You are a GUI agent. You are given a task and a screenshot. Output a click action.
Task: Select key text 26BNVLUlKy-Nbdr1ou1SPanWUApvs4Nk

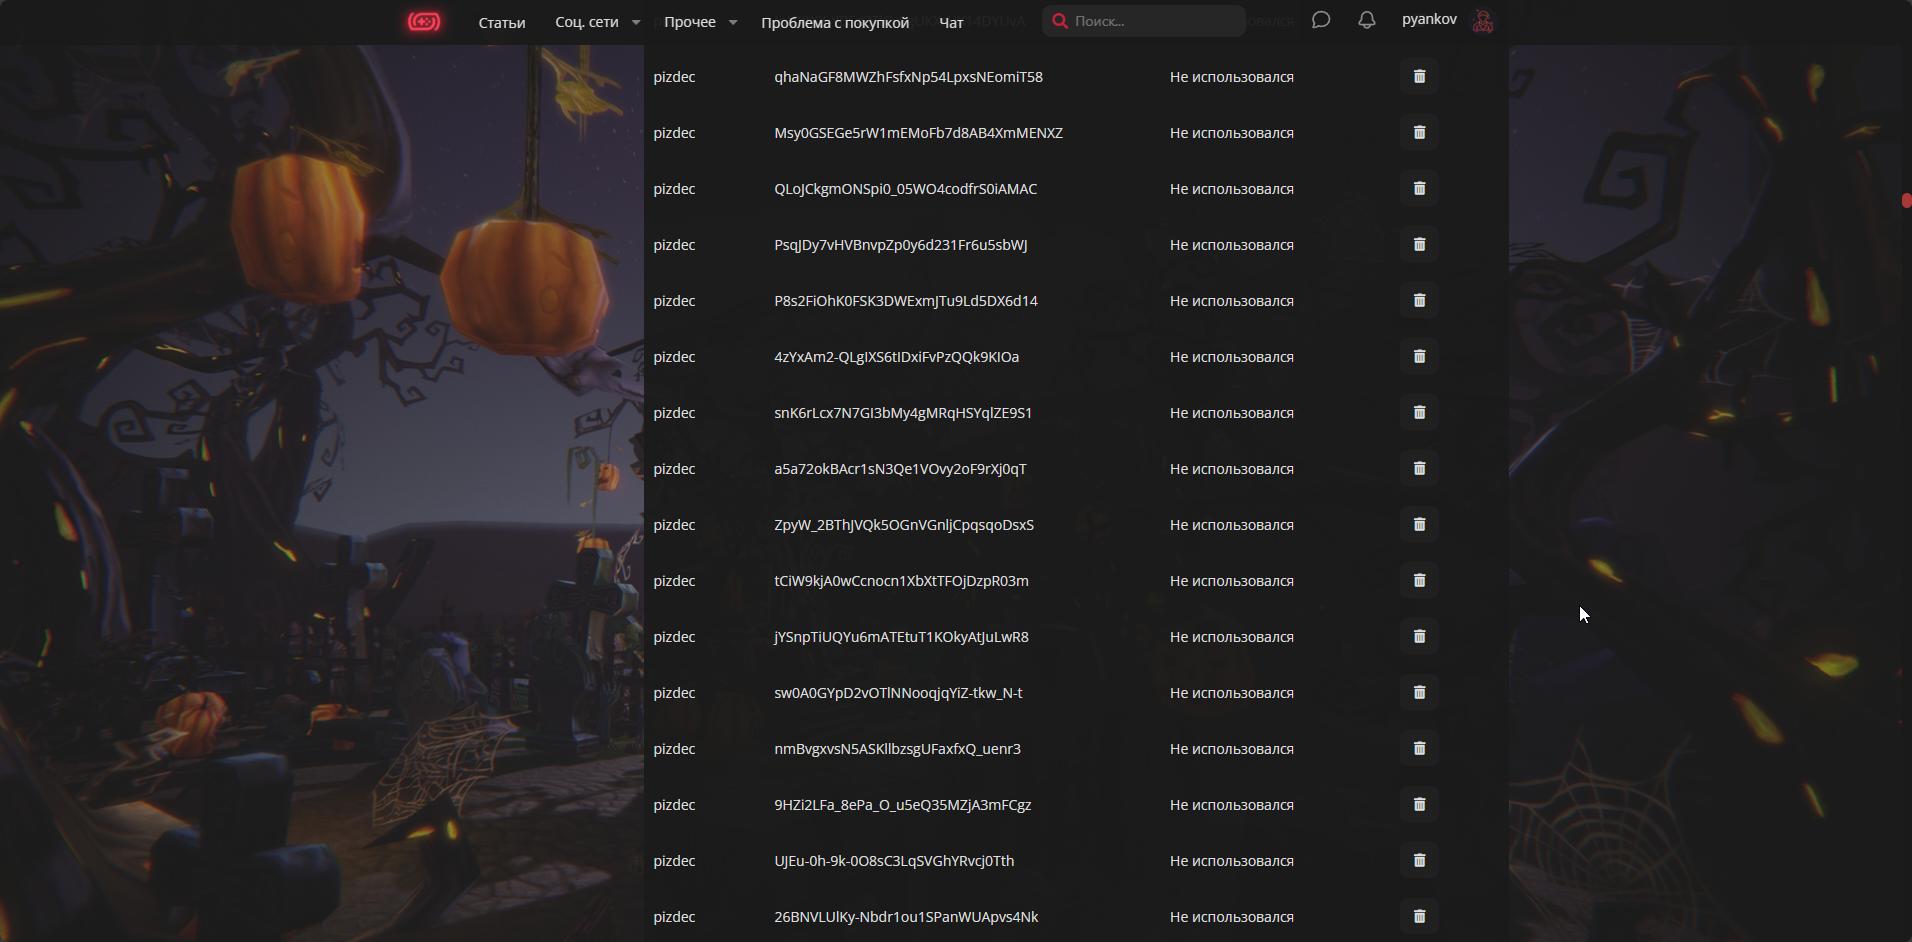point(906,917)
